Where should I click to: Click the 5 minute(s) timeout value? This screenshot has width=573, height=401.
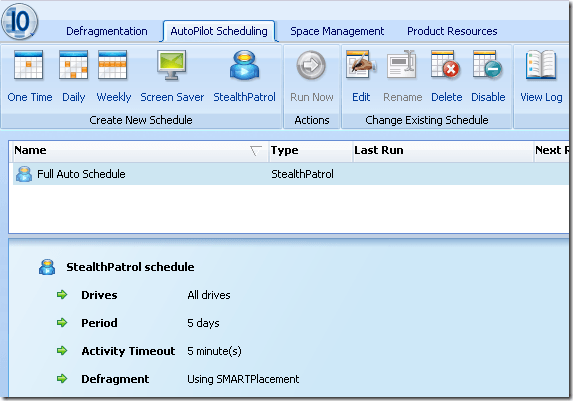(x=214, y=351)
